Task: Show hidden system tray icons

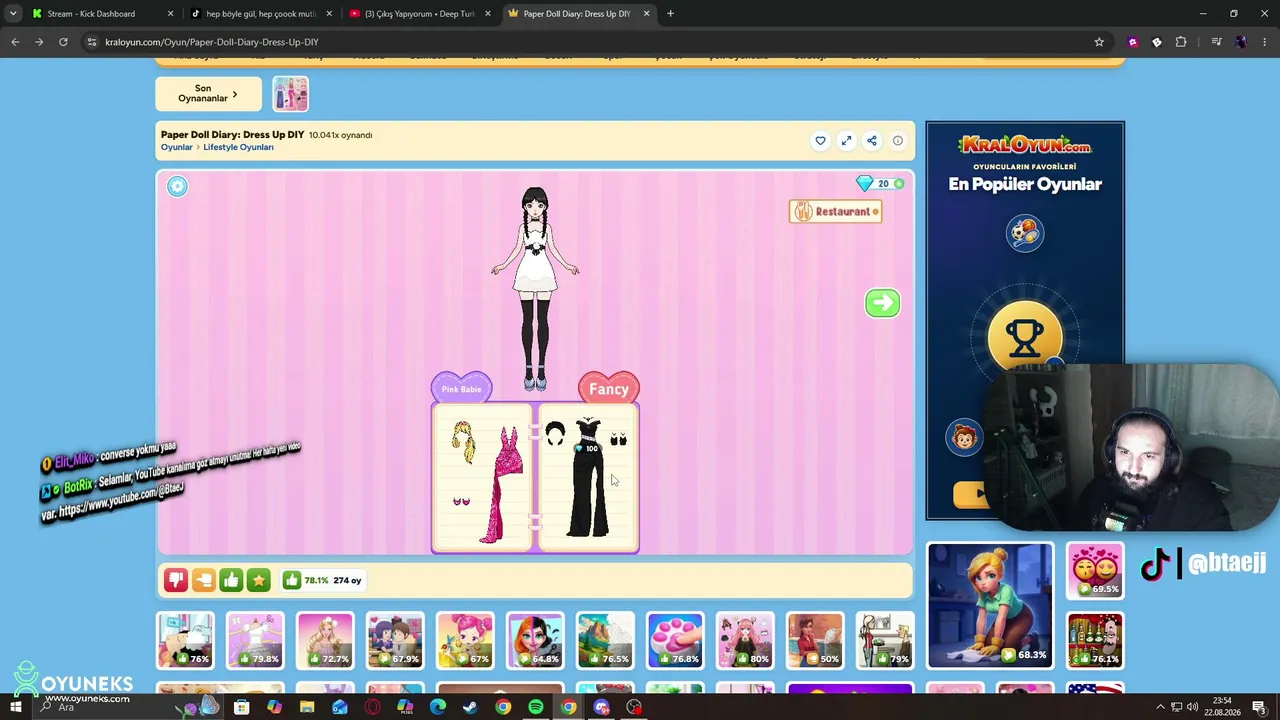Action: click(x=1160, y=707)
